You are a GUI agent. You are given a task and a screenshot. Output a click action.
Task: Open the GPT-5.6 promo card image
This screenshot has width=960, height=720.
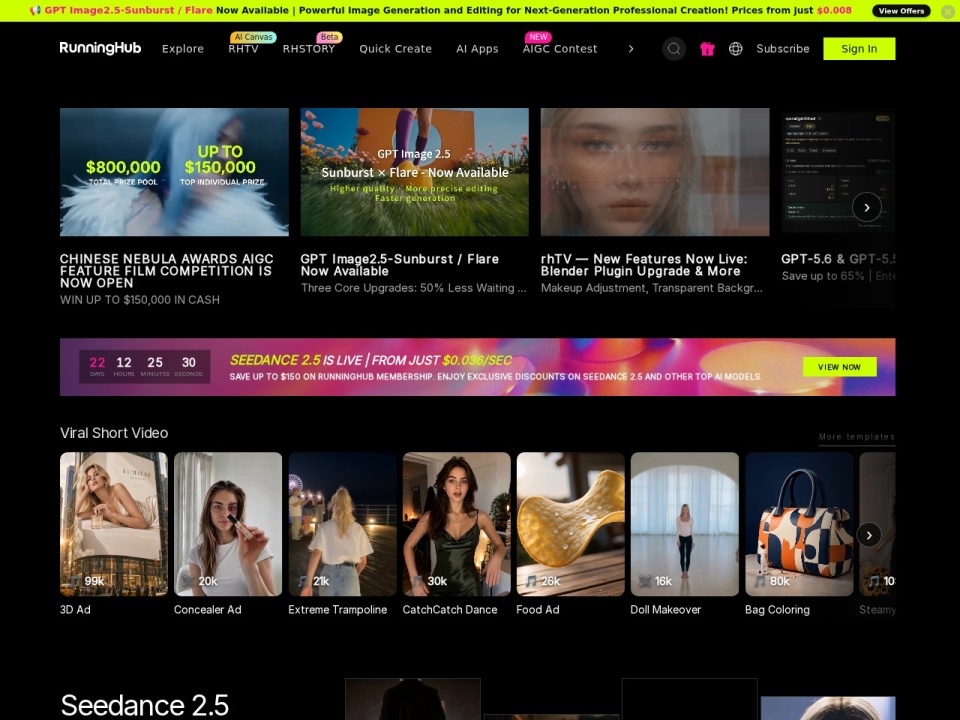[x=838, y=171]
